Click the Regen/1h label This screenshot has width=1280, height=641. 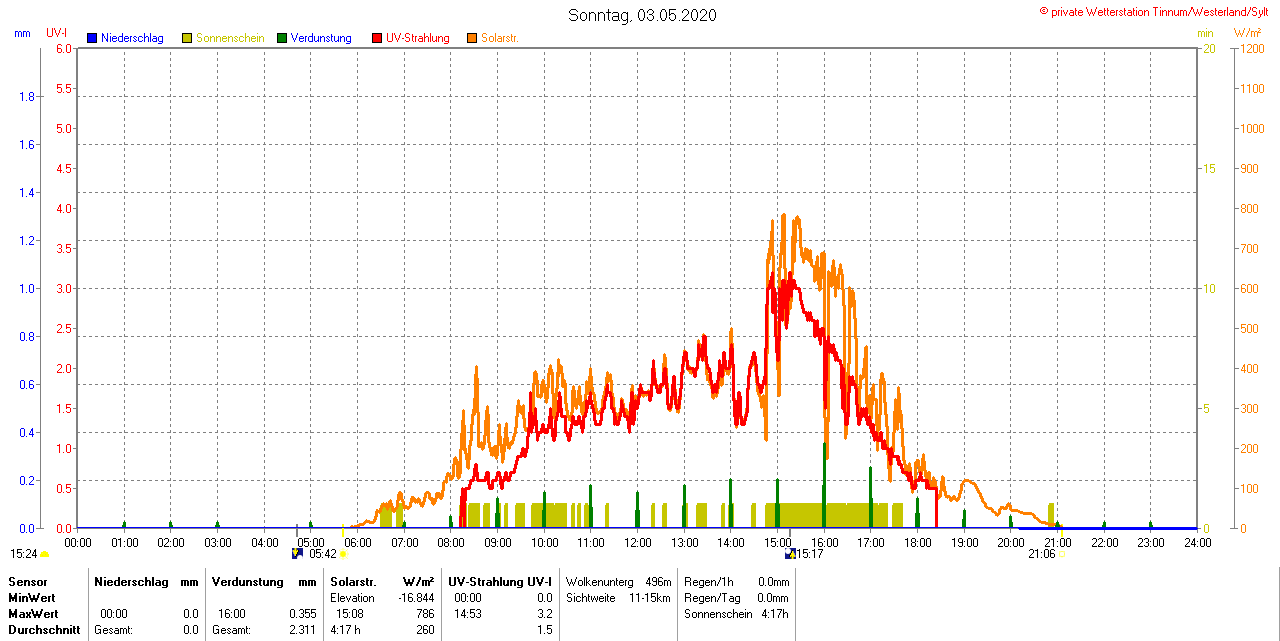[x=708, y=581]
